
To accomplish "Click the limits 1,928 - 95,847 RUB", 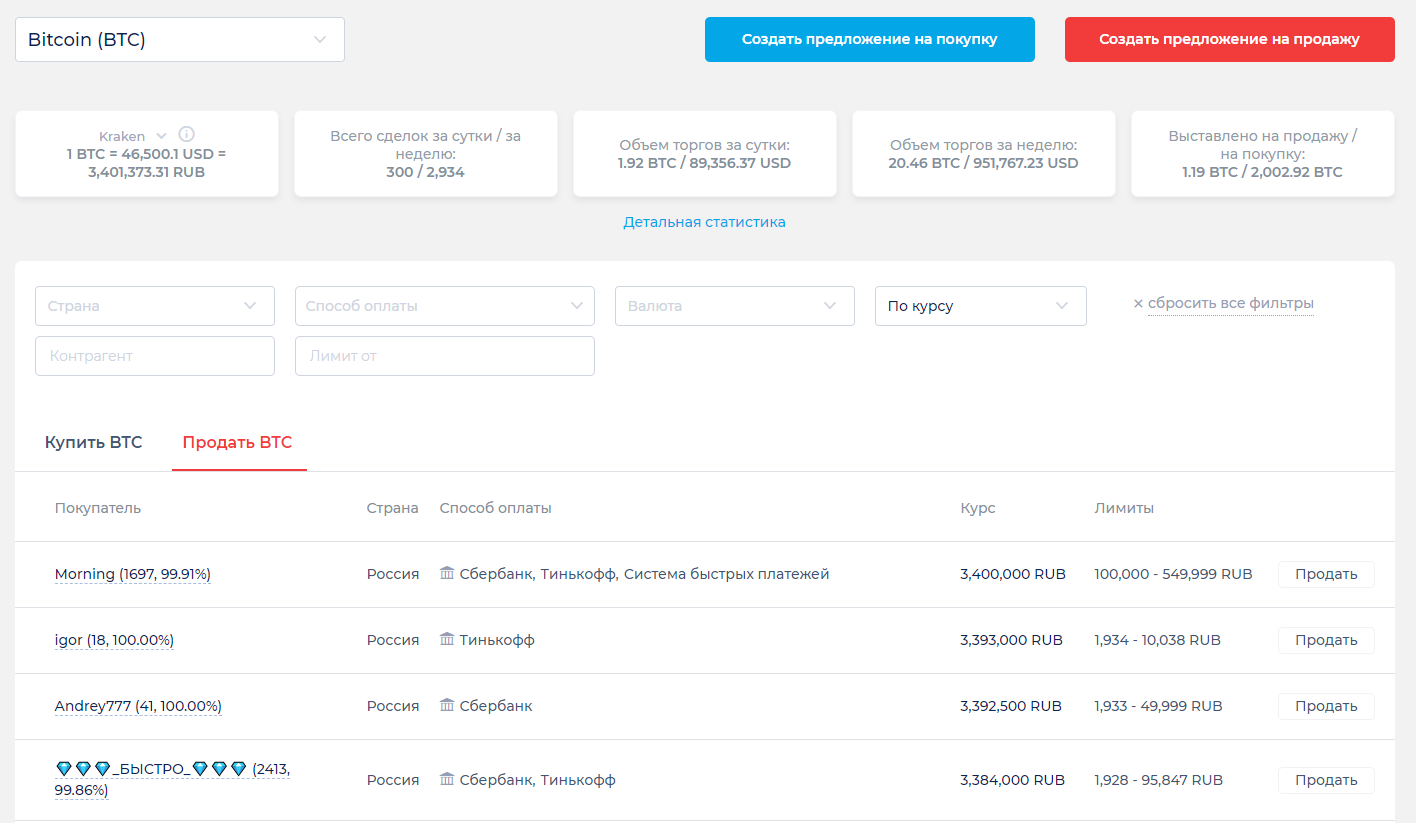I will (1159, 780).
